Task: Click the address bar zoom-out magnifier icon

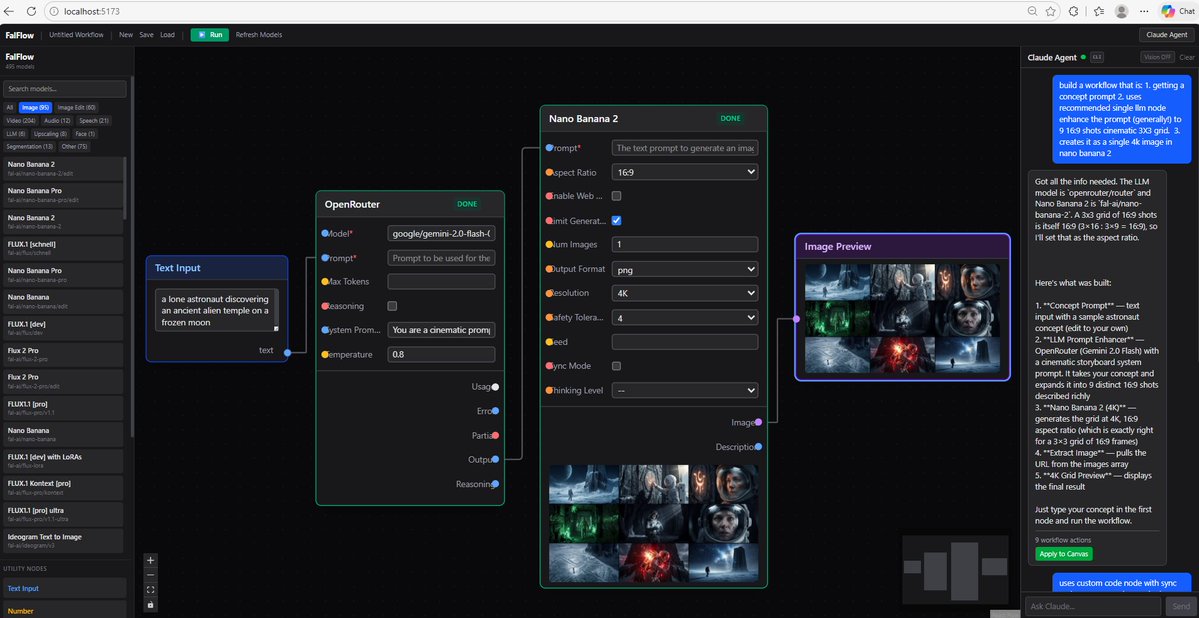Action: coord(1032,11)
